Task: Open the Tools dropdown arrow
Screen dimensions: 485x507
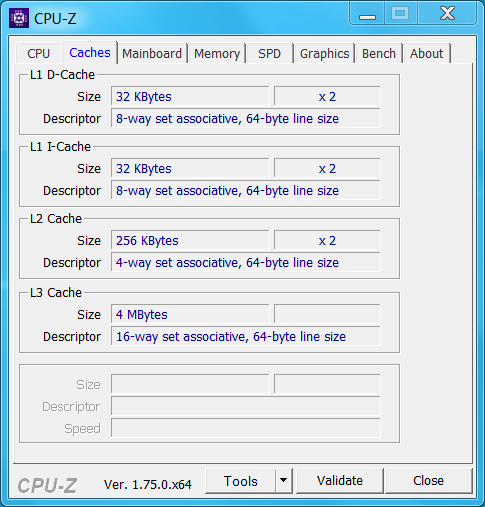Action: coord(284,480)
